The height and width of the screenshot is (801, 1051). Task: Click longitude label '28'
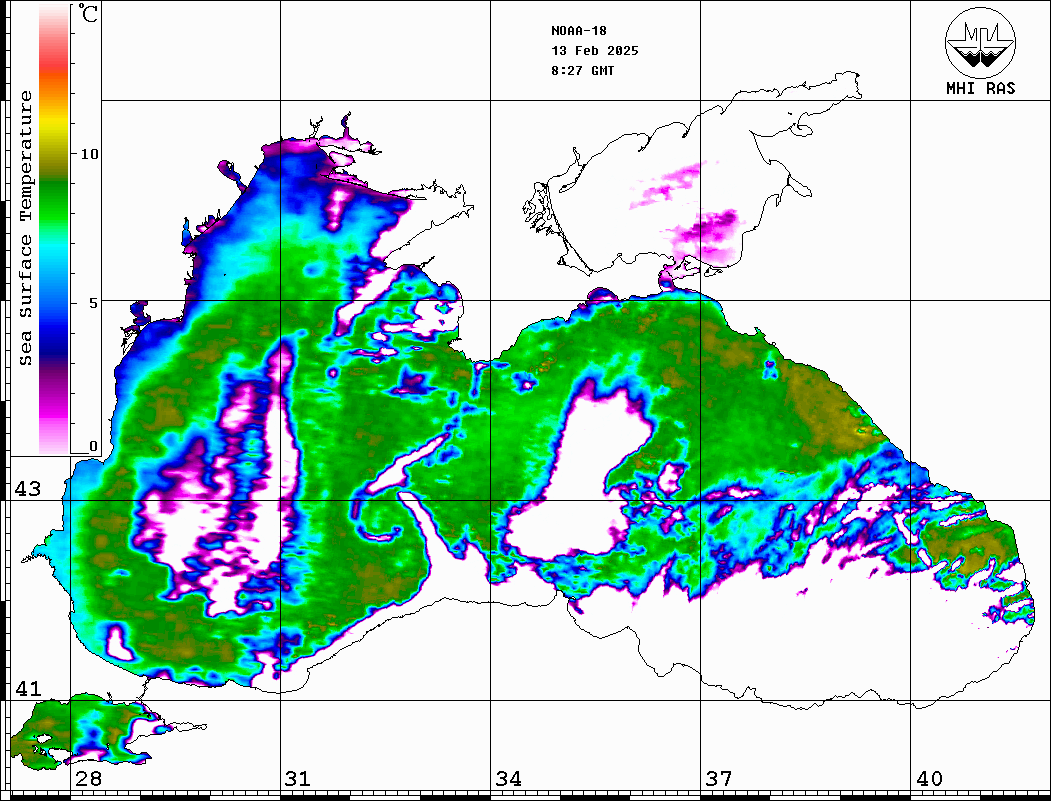[88, 778]
